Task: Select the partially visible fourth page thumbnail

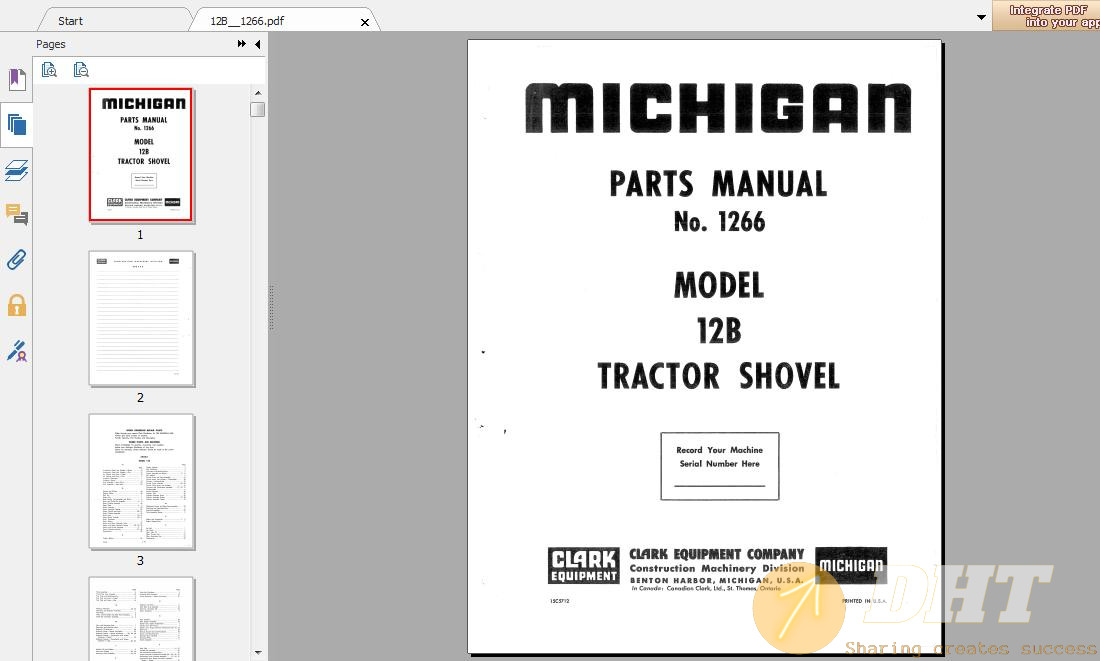Action: tap(141, 619)
